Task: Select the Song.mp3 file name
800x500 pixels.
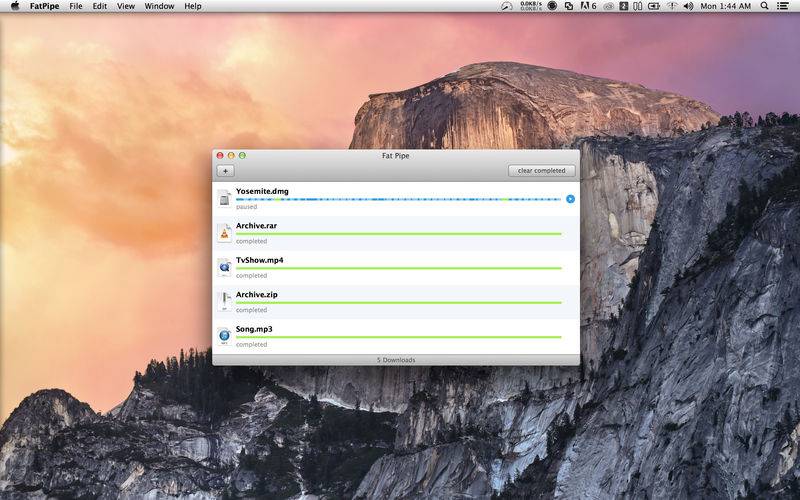Action: tap(254, 329)
